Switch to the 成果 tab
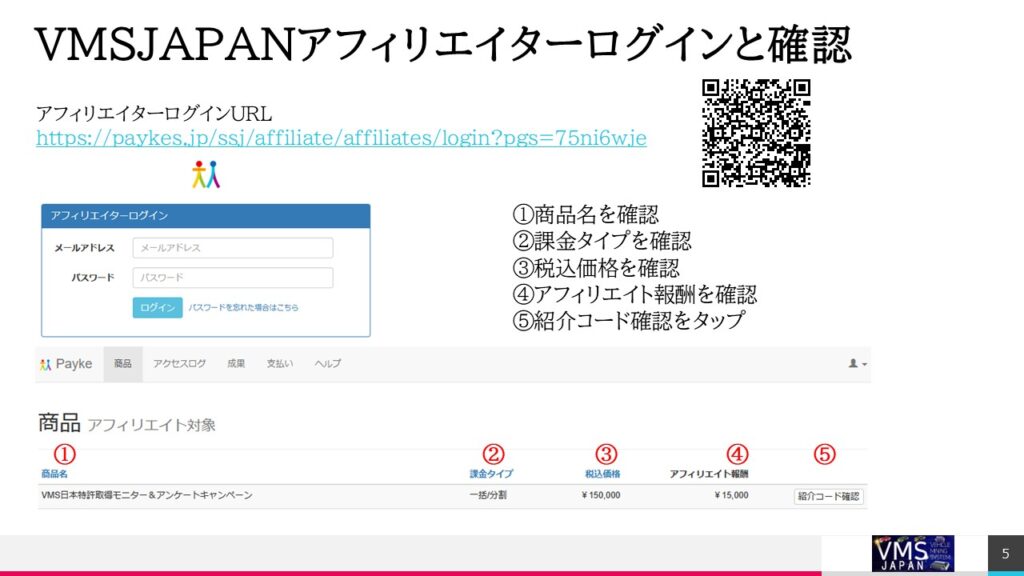Viewport: 1024px width, 576px height. point(236,364)
